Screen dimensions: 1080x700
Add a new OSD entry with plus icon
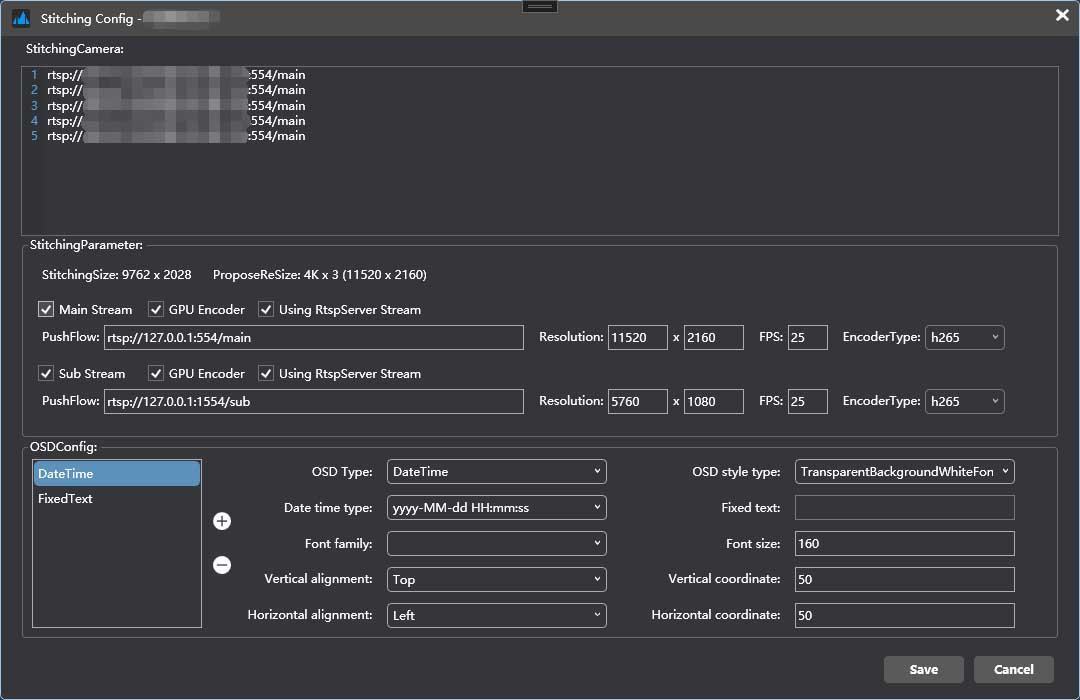click(x=222, y=521)
